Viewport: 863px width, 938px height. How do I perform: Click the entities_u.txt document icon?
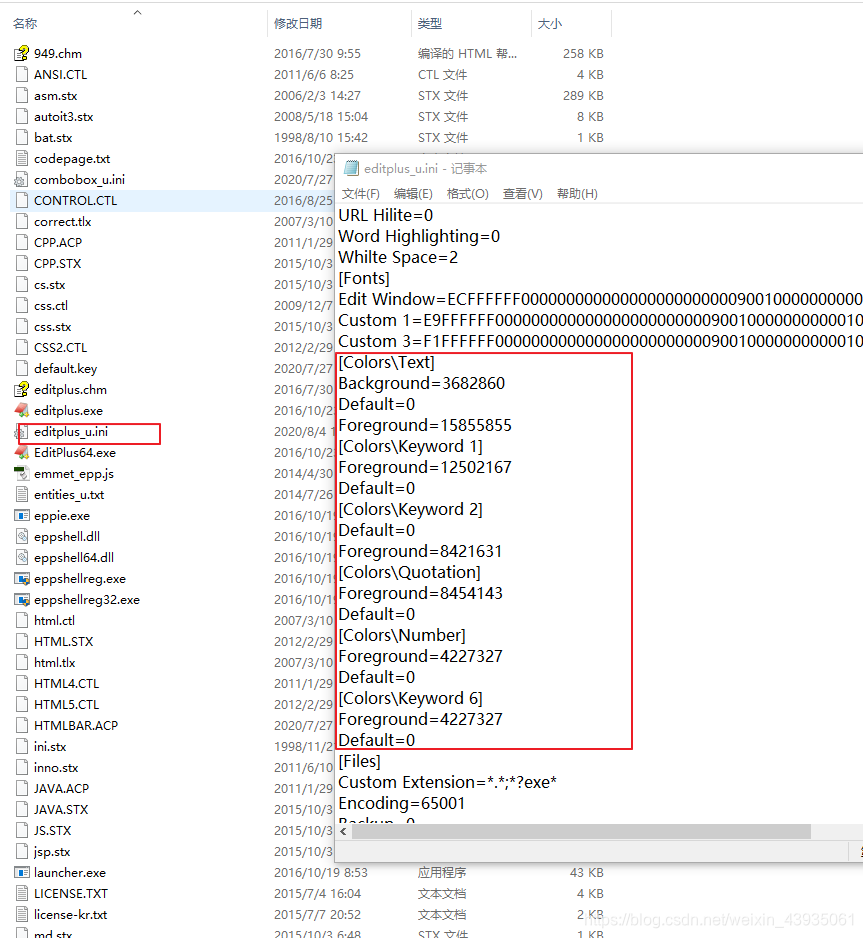pos(22,495)
